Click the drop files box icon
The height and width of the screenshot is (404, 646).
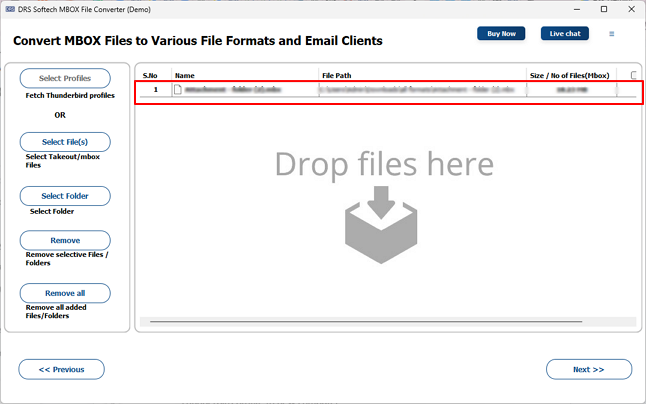coord(381,225)
